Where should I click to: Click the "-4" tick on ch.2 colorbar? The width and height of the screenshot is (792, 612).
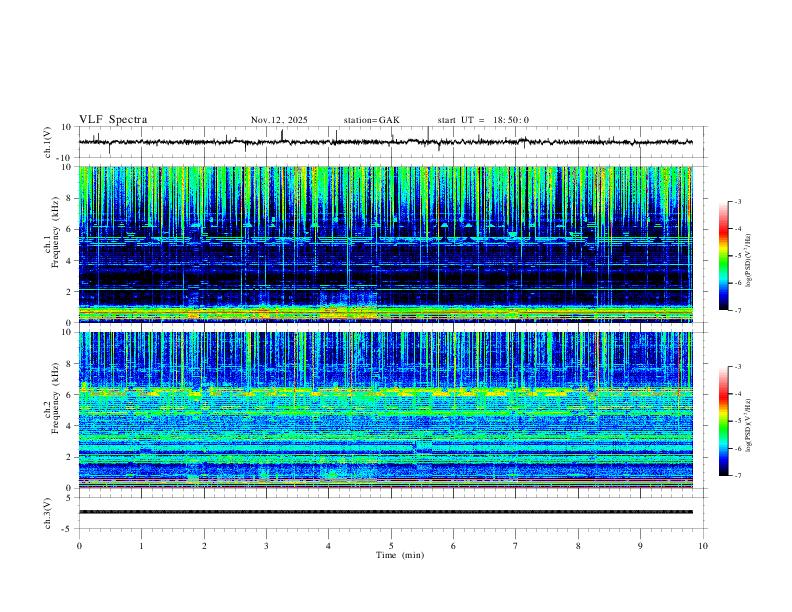pos(738,393)
